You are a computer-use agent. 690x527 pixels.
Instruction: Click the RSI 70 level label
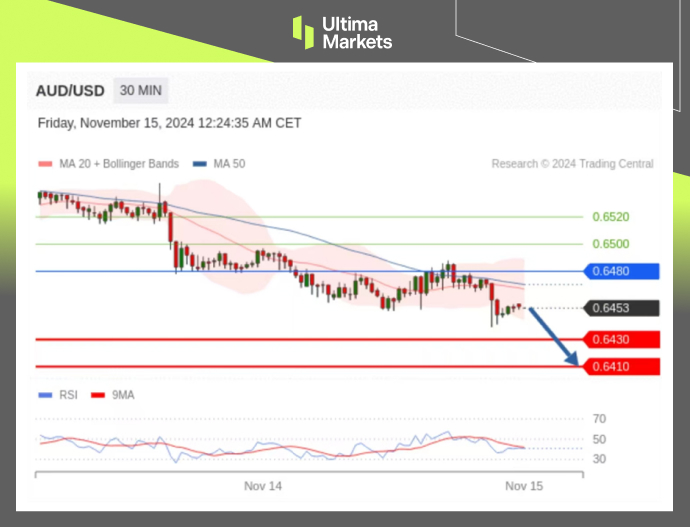(599, 419)
